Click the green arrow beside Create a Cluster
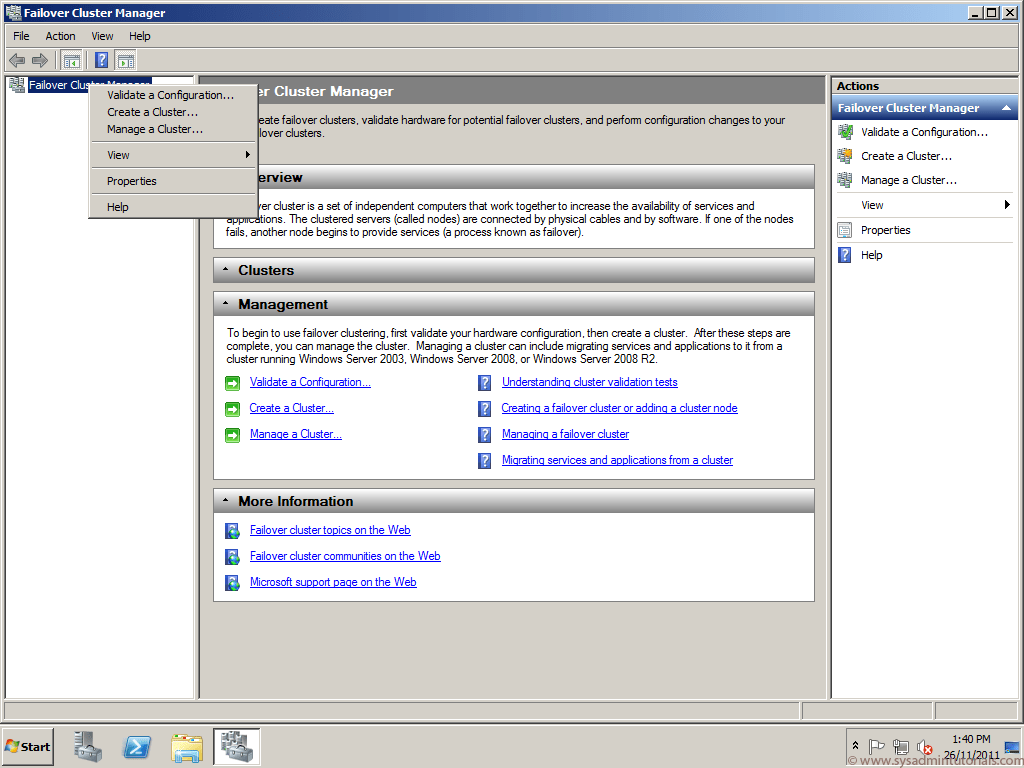 tap(232, 408)
